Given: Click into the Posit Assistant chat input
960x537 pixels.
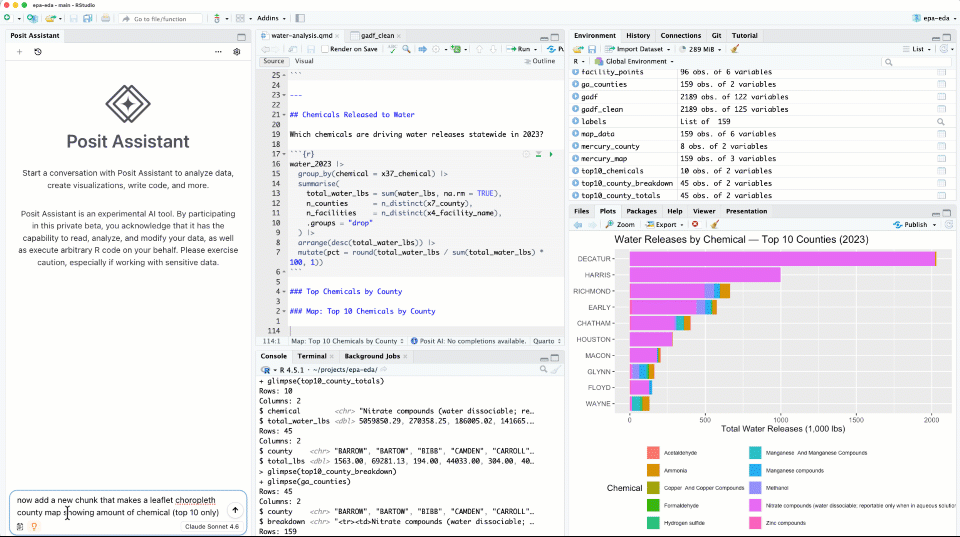Looking at the screenshot, I should 118,506.
